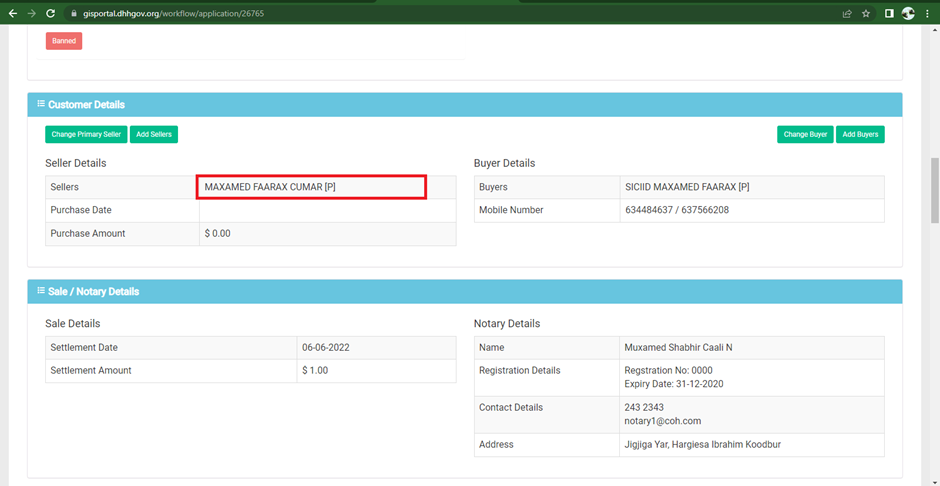Click the Add Buyers button

[860, 134]
